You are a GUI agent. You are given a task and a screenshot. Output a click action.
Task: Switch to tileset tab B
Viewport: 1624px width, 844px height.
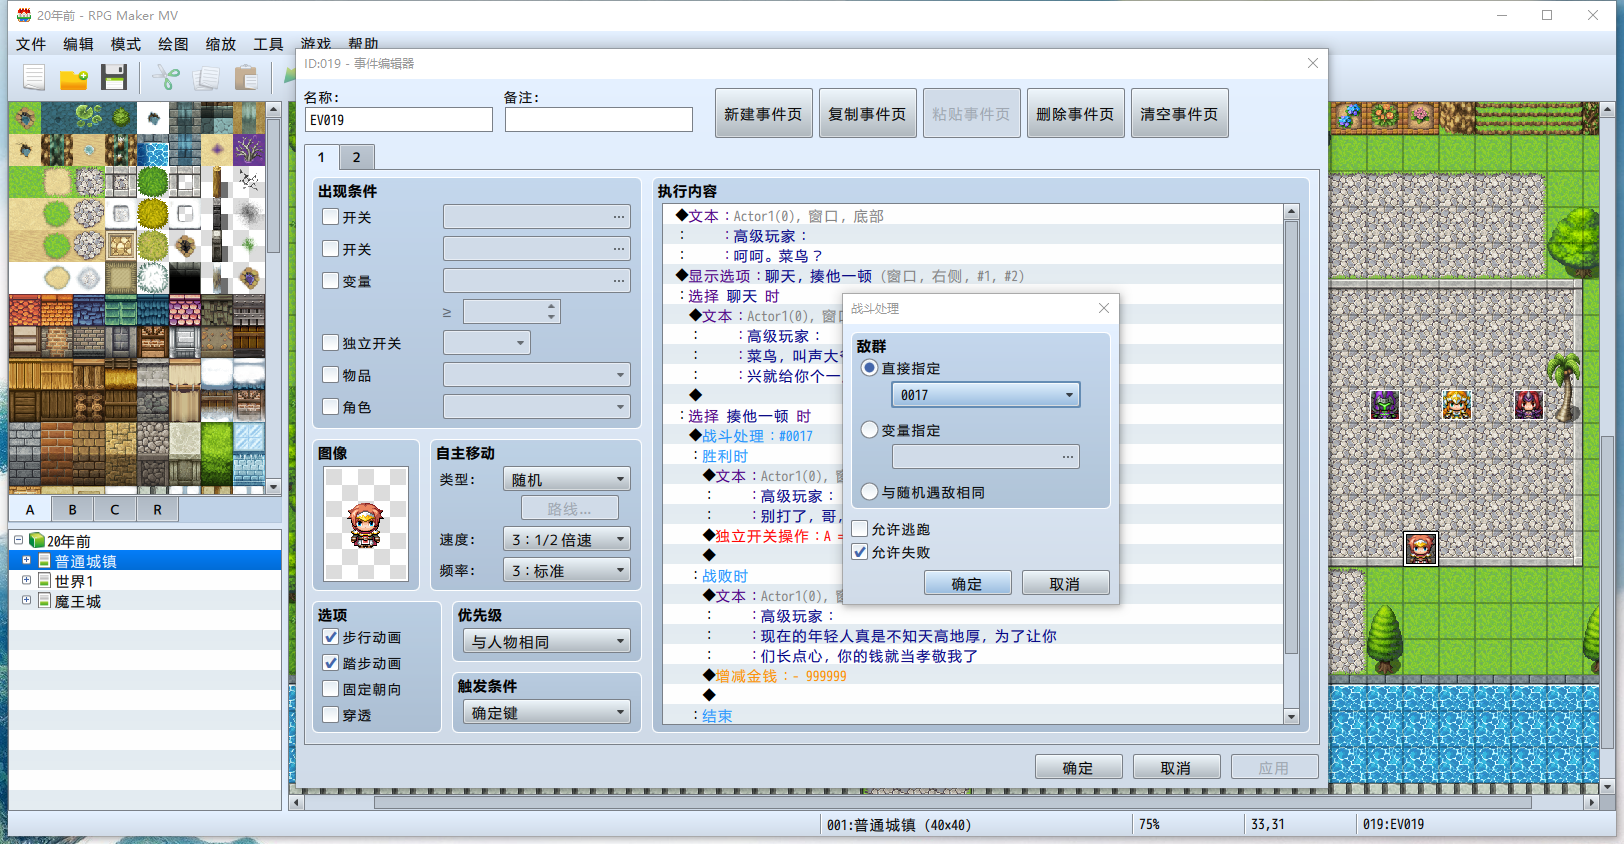72,509
